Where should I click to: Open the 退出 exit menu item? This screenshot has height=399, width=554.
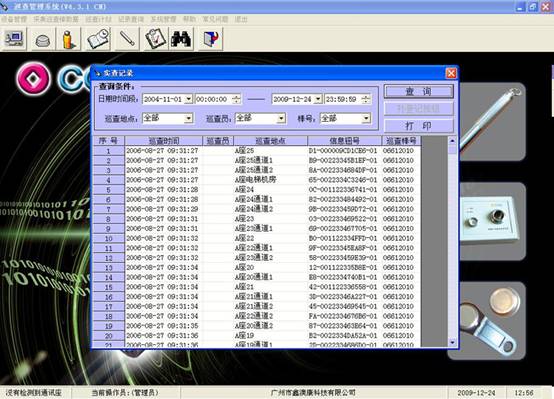(x=241, y=19)
